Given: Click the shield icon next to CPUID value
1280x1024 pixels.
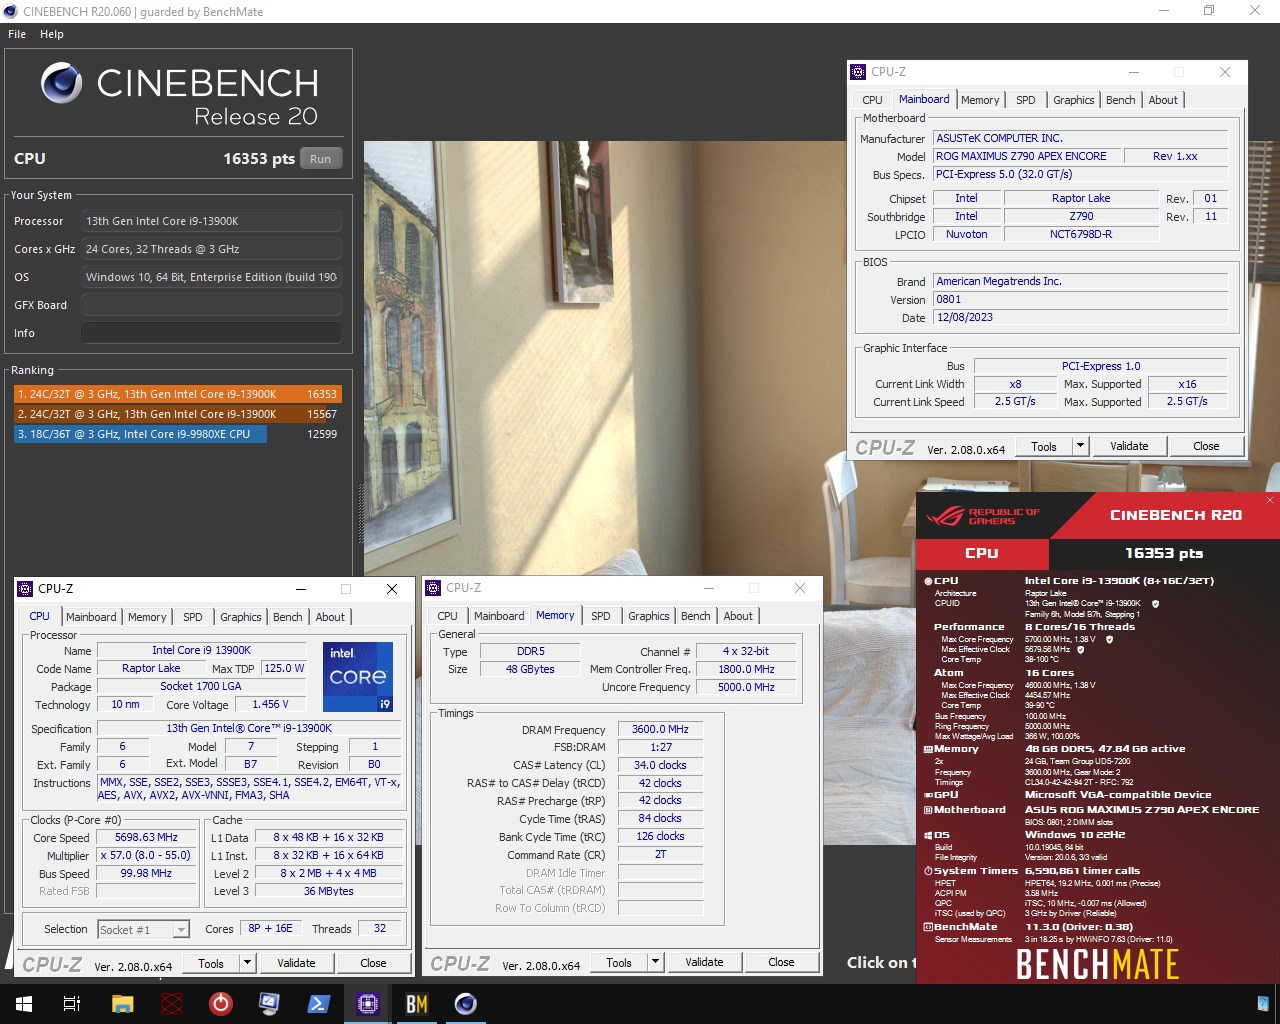Looking at the screenshot, I should (x=1156, y=604).
